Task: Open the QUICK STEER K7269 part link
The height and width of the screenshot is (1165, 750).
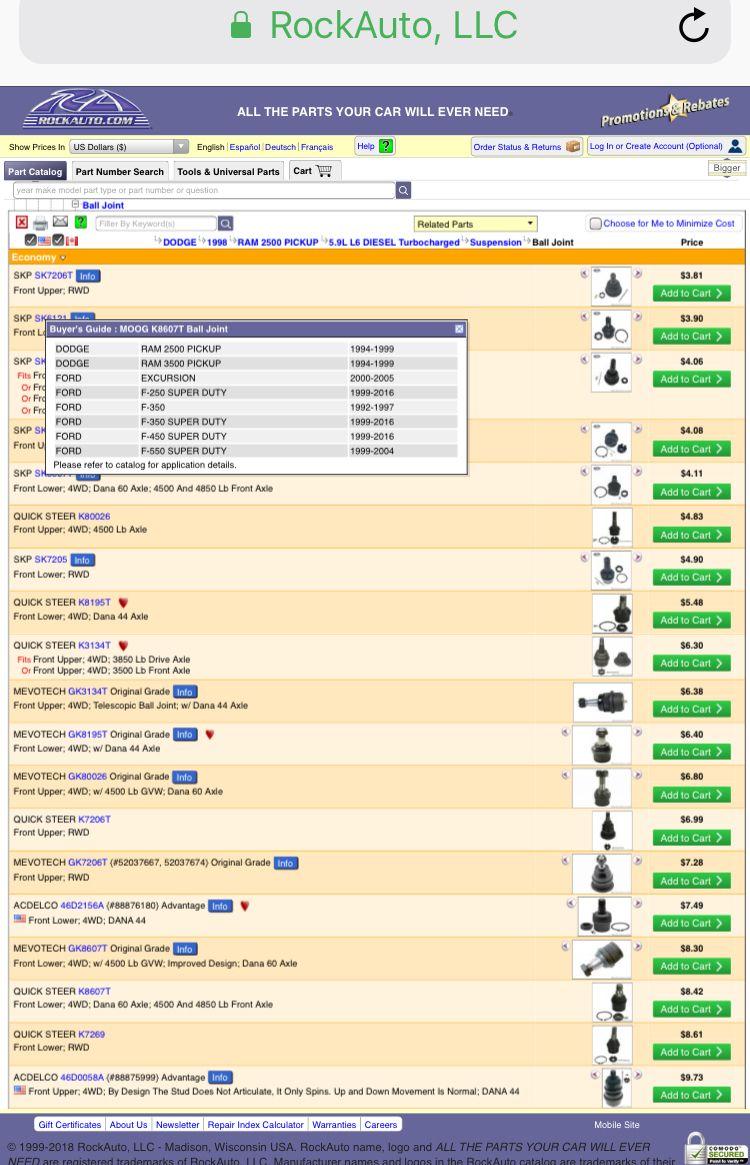Action: tap(91, 1034)
